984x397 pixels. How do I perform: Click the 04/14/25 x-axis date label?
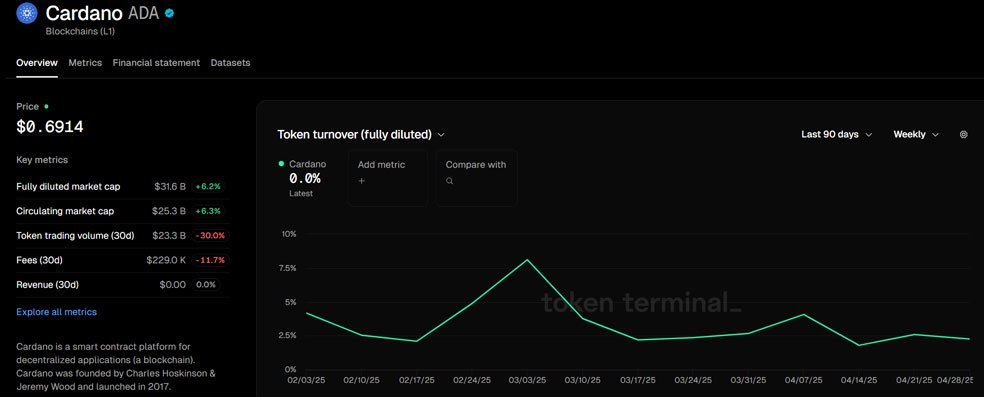(859, 380)
